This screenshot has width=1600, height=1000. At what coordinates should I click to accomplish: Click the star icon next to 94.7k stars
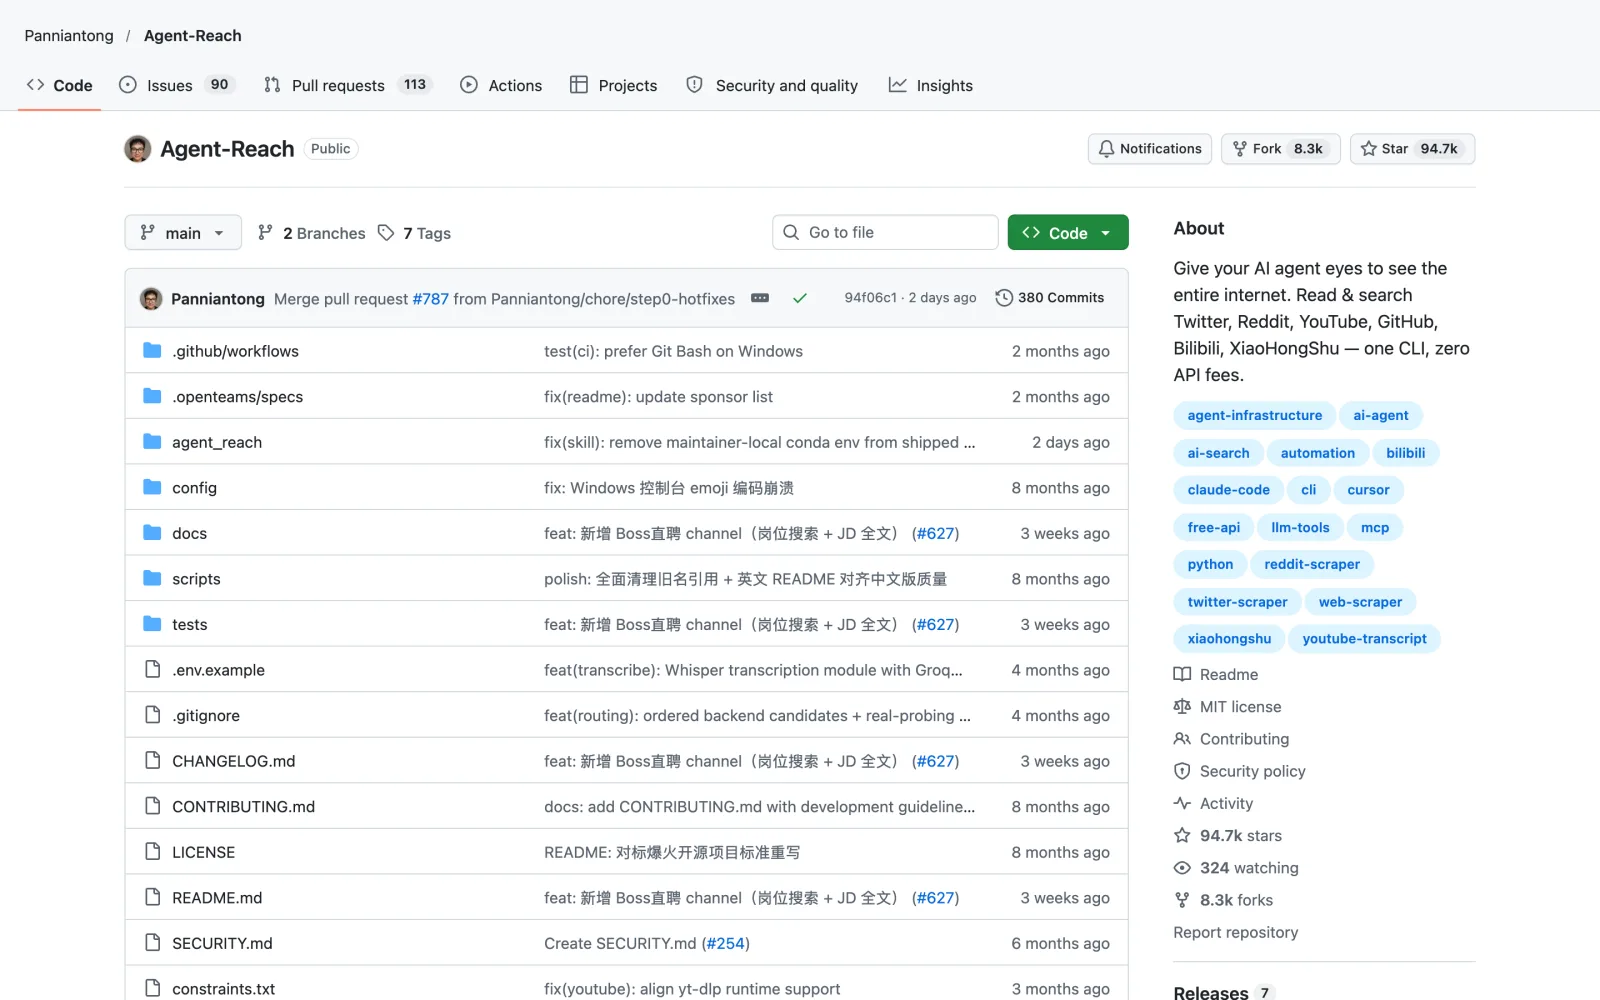point(1182,836)
